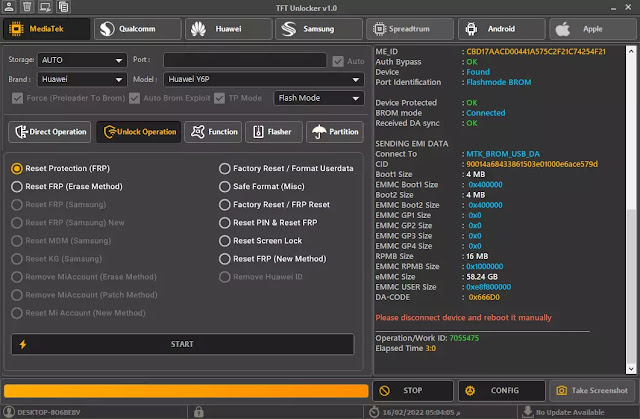Click the Partition umbrella icon
The height and width of the screenshot is (419, 640).
pyautogui.click(x=319, y=132)
